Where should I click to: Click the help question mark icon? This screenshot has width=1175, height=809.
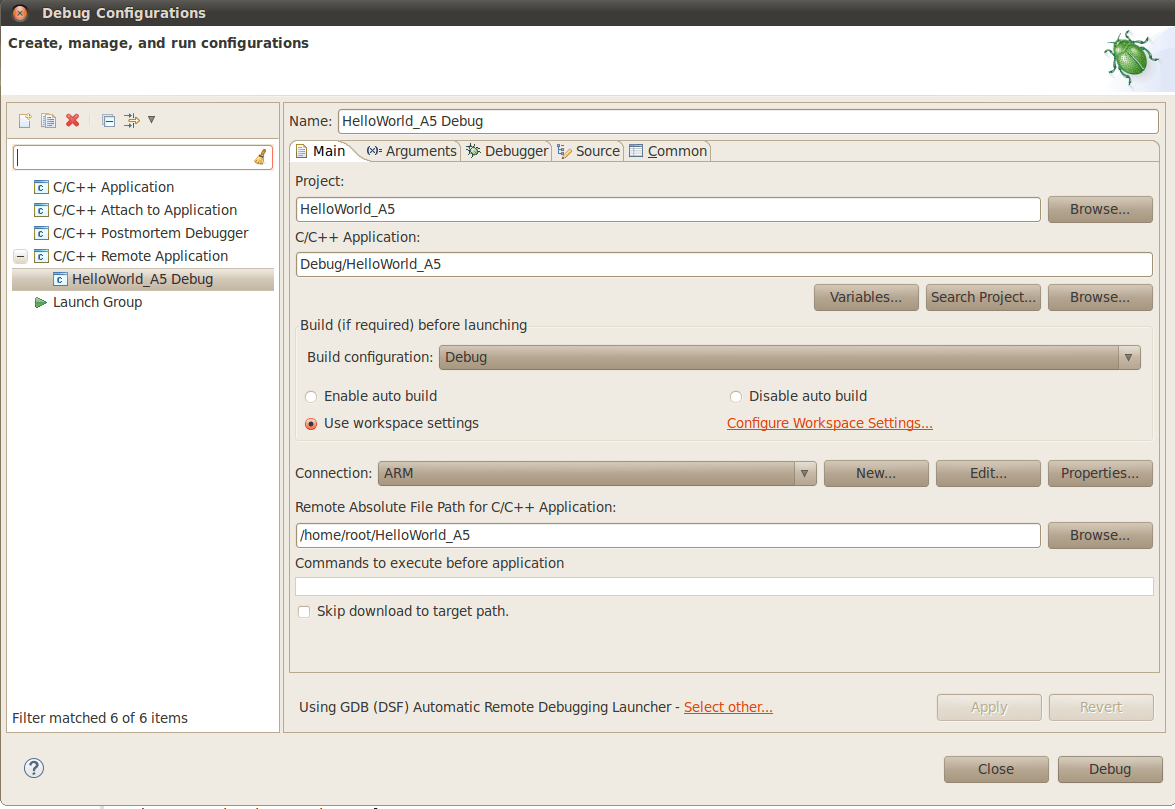34,768
